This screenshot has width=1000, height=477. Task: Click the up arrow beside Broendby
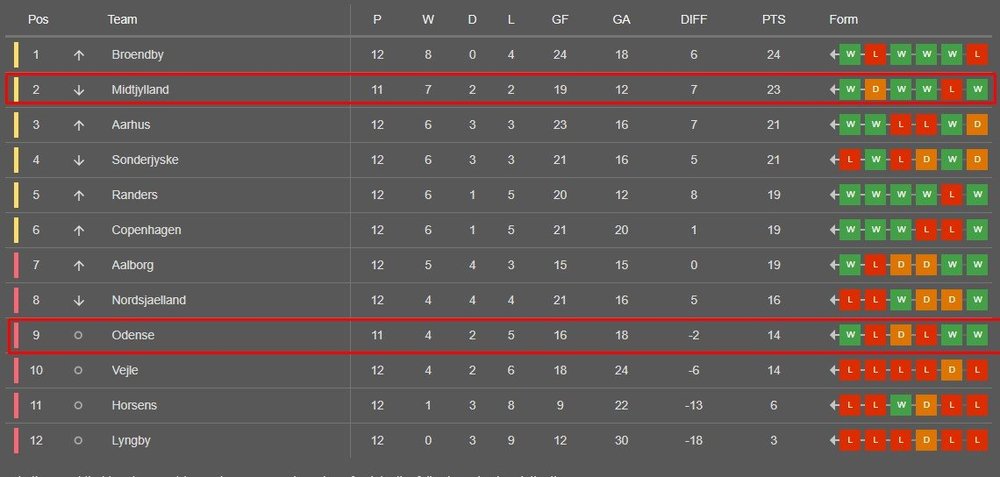79,55
